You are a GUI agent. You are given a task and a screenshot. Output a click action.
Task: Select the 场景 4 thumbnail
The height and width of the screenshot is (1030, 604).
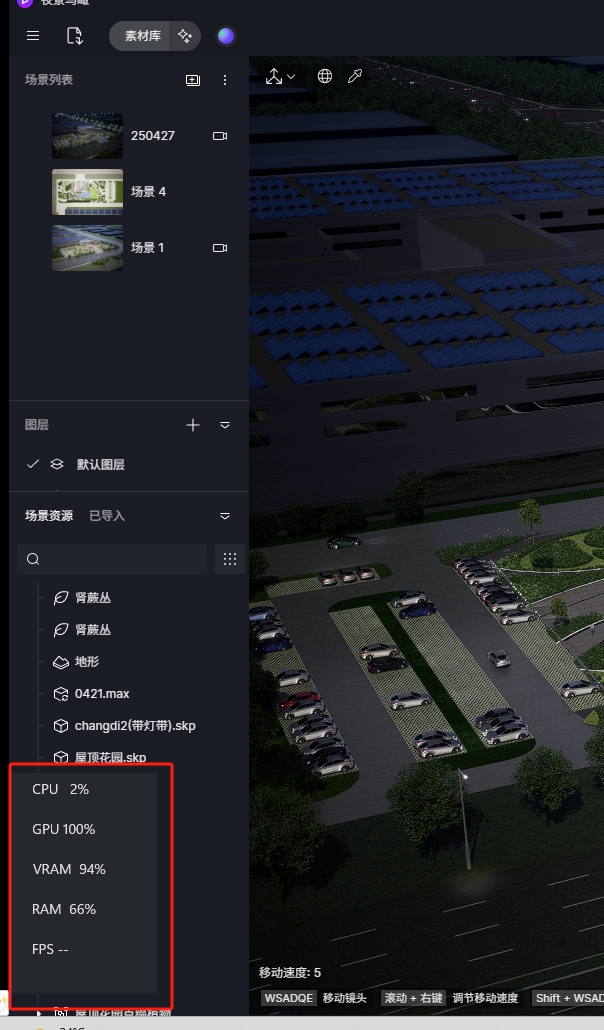pyautogui.click(x=87, y=192)
